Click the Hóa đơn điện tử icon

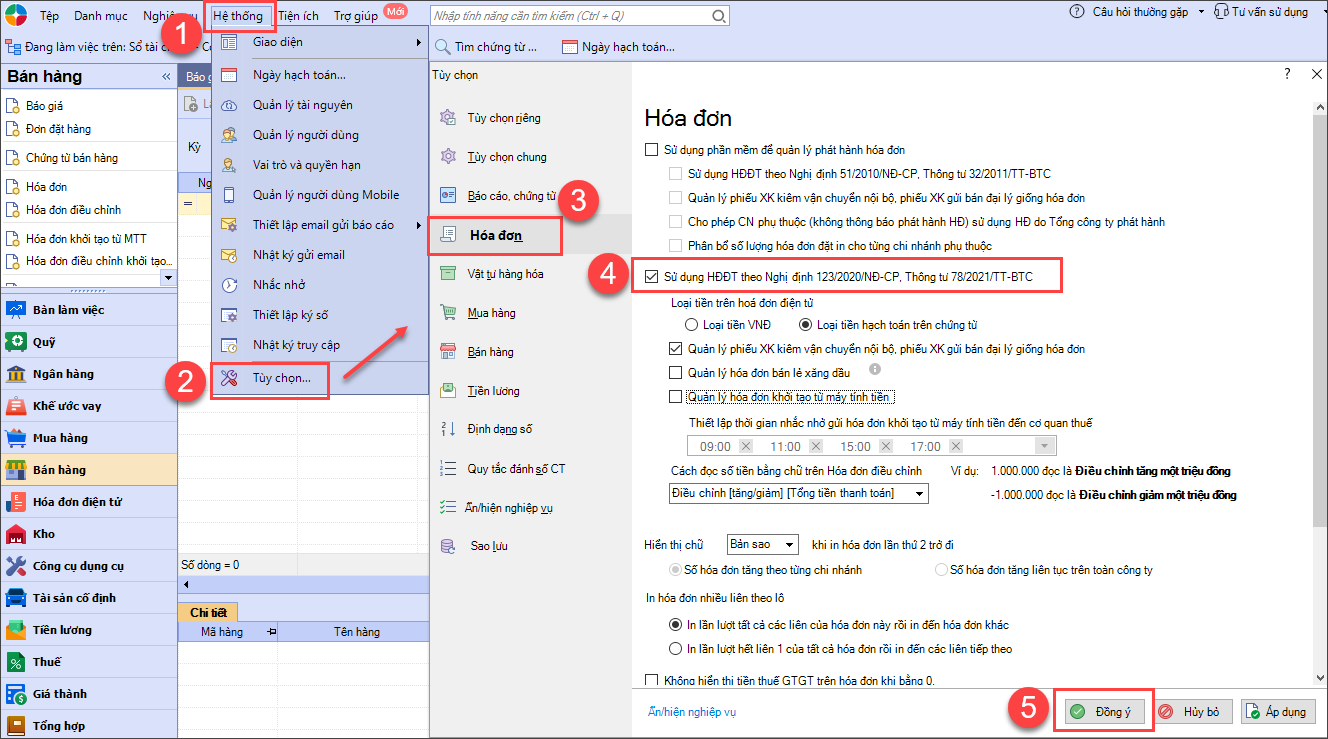(x=16, y=502)
